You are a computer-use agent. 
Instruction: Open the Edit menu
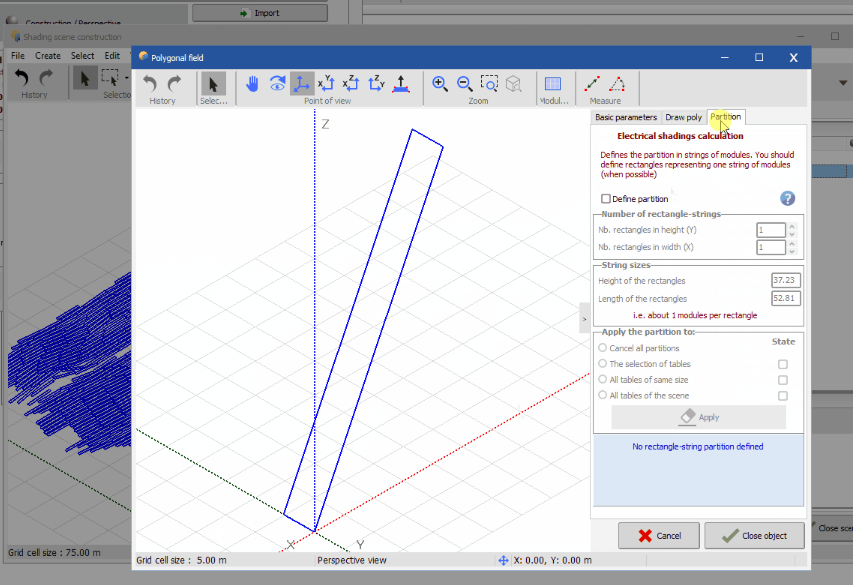[112, 56]
